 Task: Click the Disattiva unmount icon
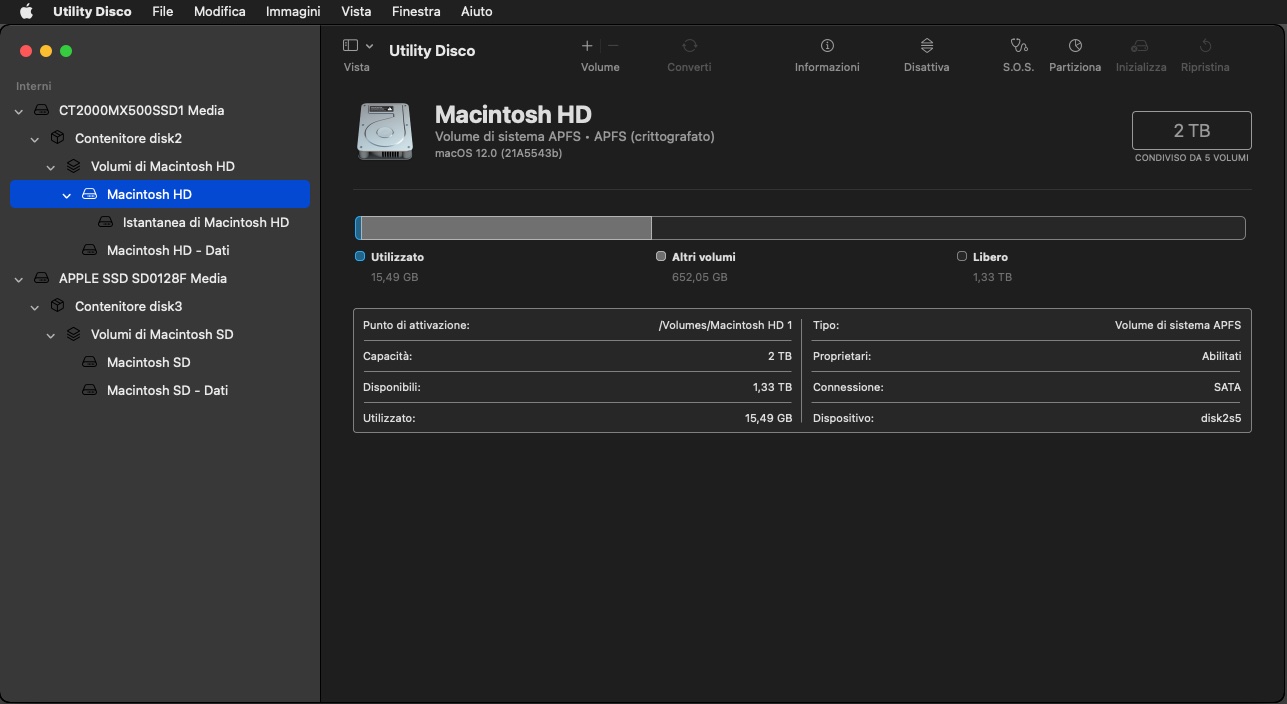[x=926, y=46]
